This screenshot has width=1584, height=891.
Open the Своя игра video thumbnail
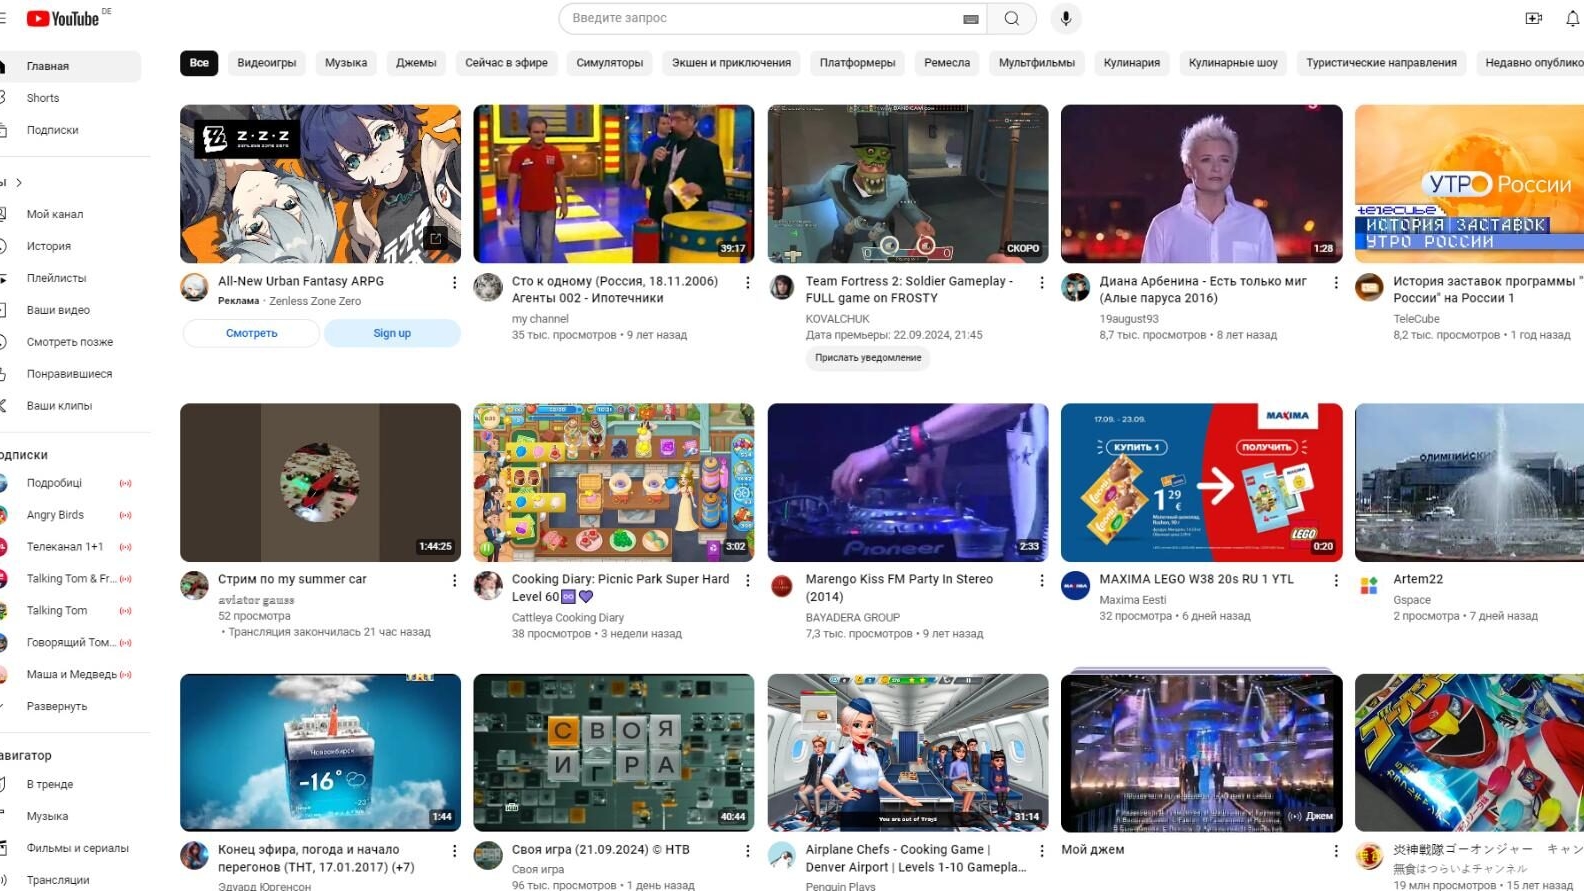614,752
